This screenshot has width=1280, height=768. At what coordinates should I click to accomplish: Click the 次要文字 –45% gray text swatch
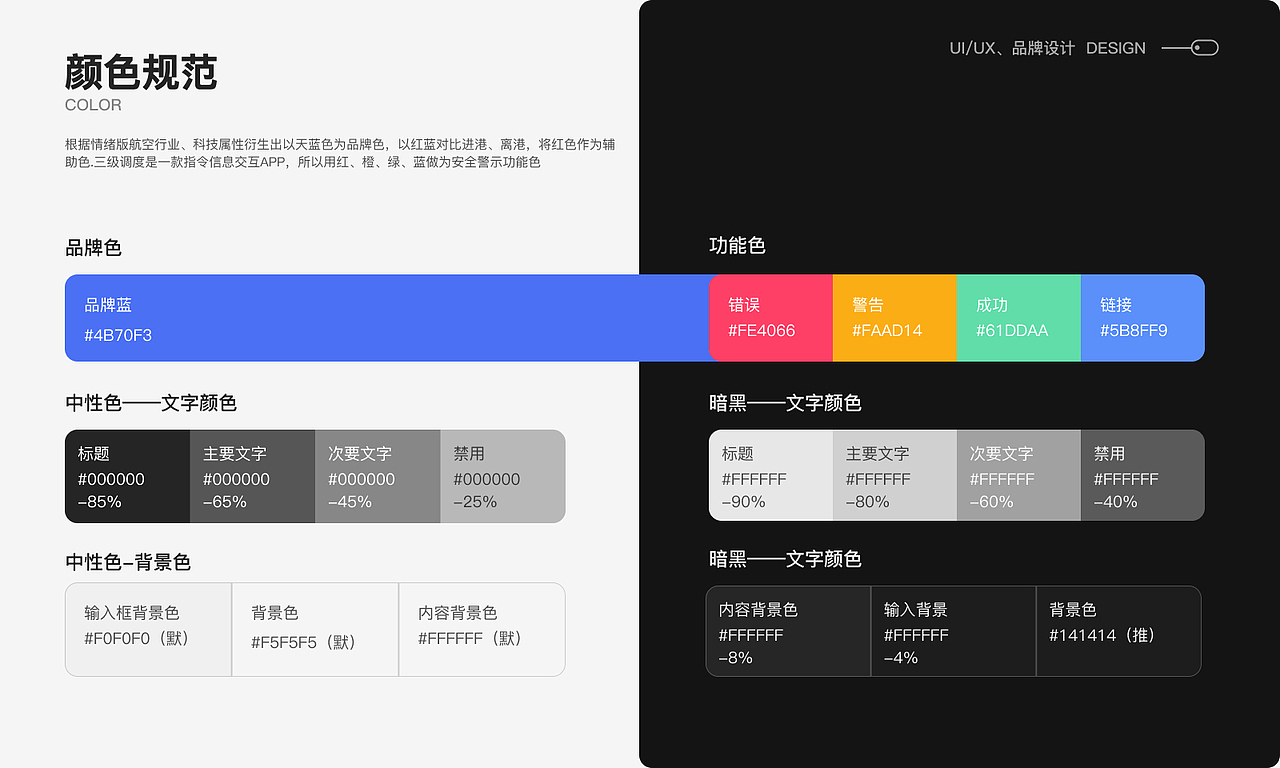coord(377,476)
